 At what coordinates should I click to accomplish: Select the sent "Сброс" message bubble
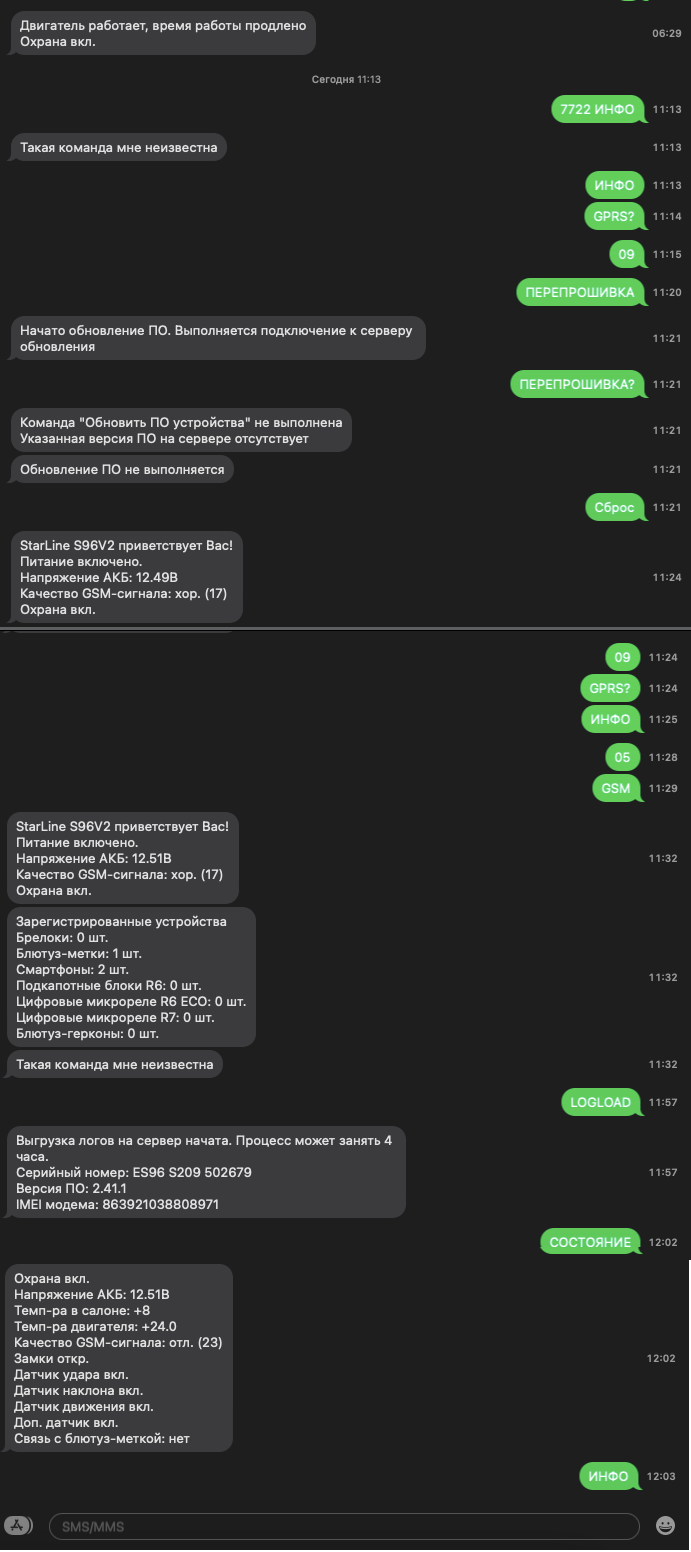pos(614,507)
